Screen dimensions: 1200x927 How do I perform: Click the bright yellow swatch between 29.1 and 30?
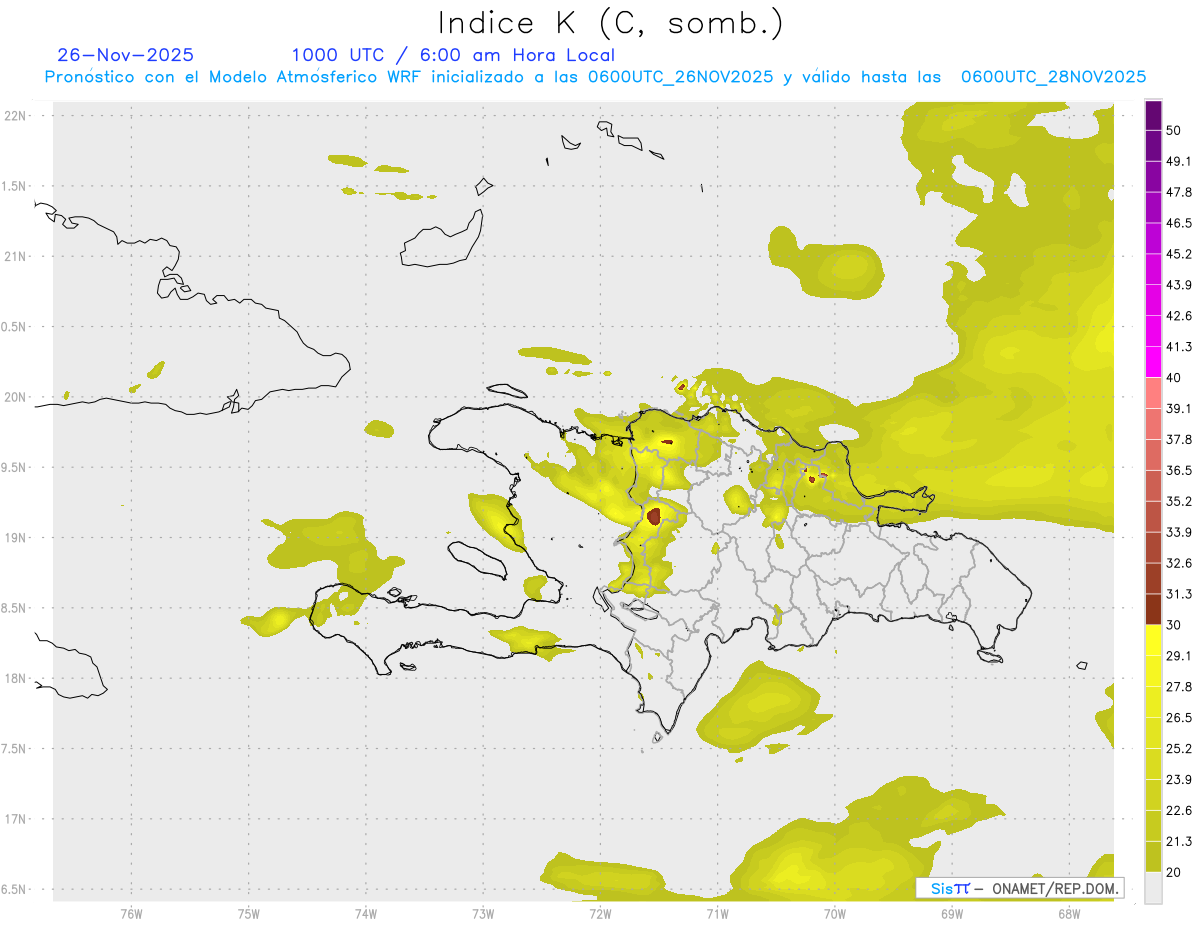[1153, 640]
